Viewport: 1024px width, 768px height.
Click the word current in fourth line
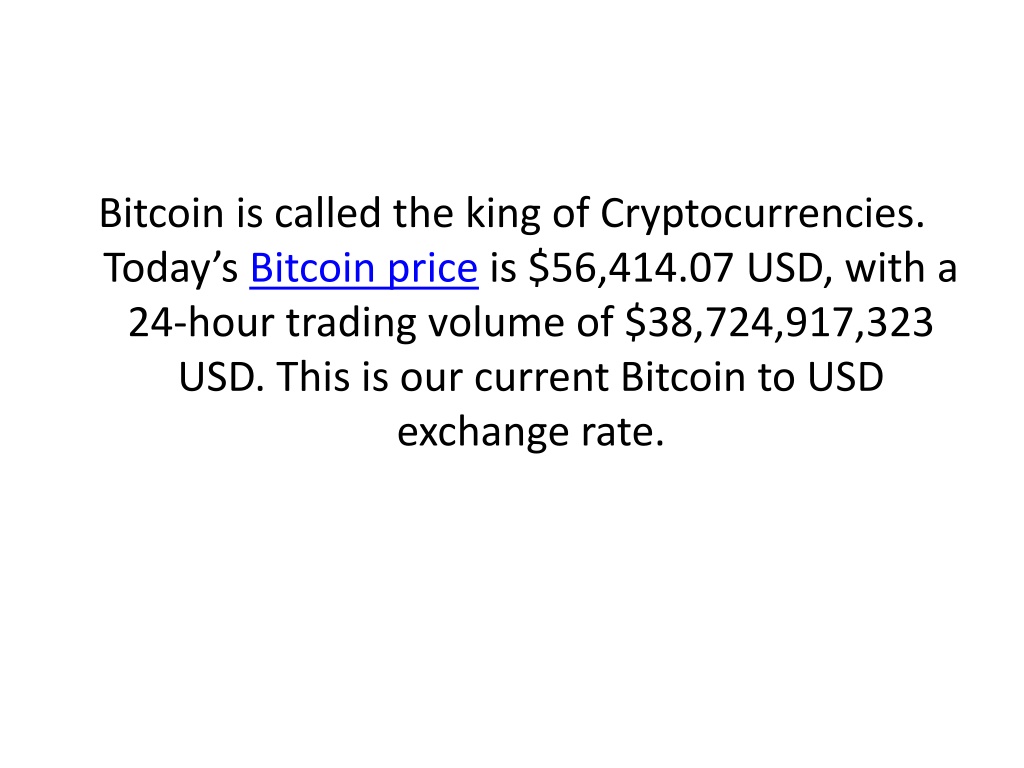pos(542,377)
